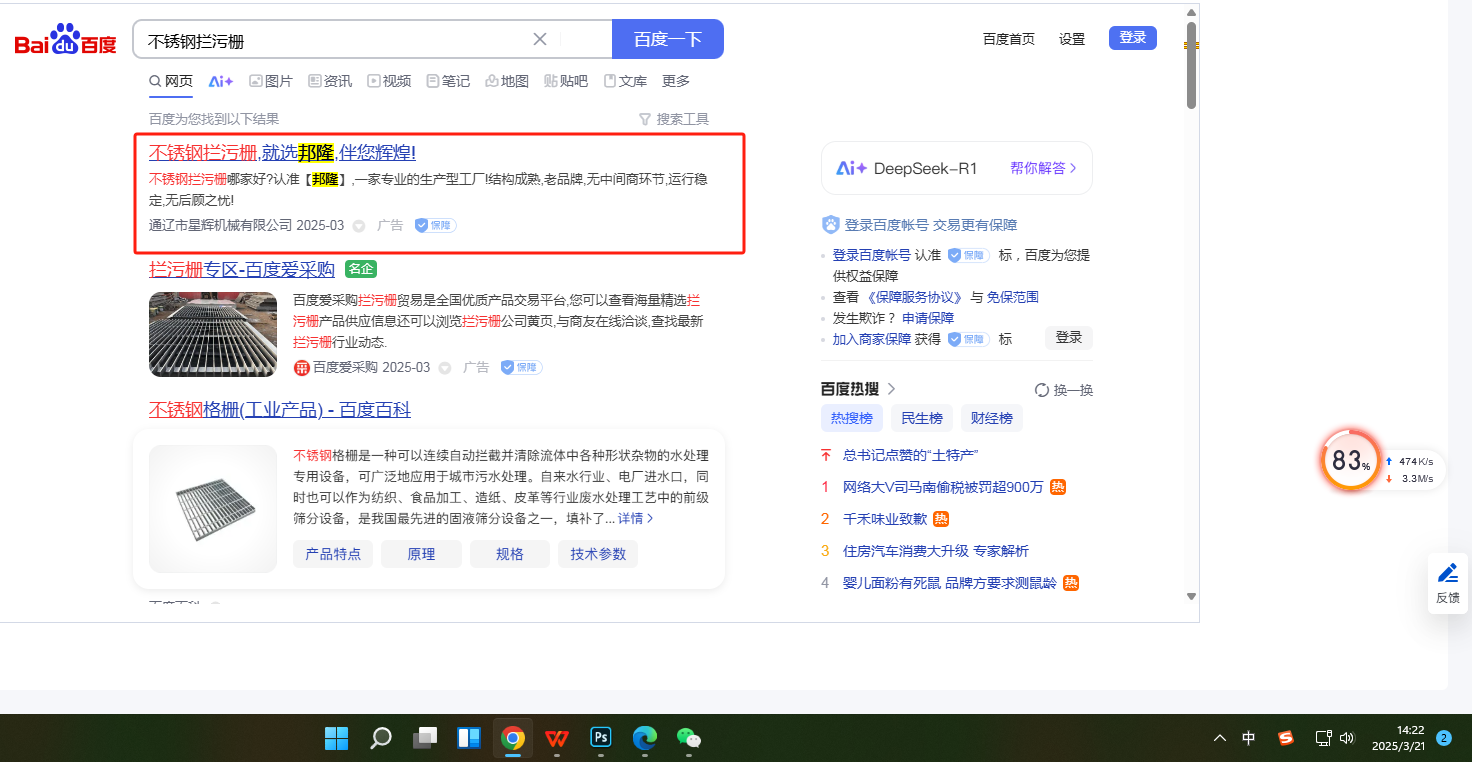Click the 反馈 feedback pencil icon
This screenshot has width=1472, height=762.
(1447, 574)
